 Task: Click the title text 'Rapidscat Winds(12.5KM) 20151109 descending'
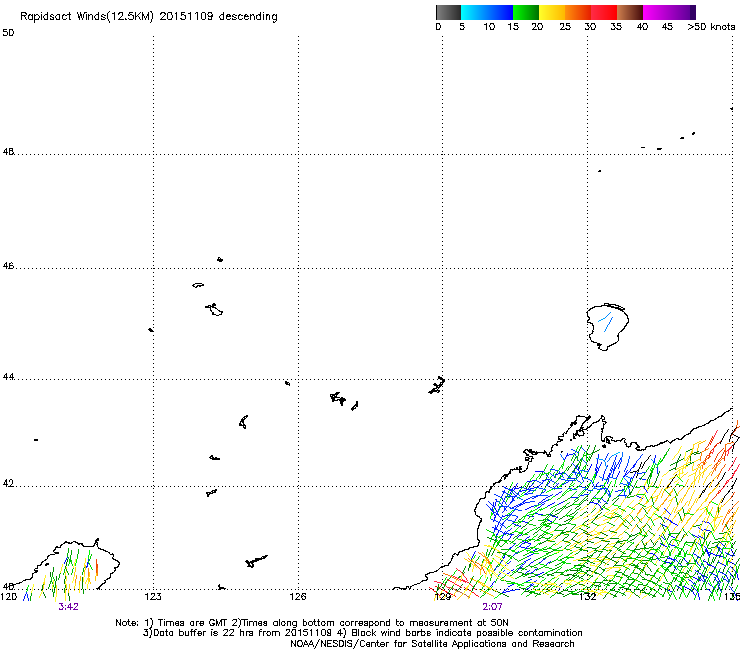click(x=149, y=17)
